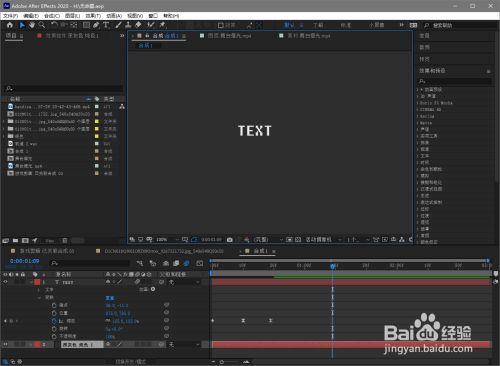This screenshot has height=366, width=500.
Task: Click the Project panel search field
Action: pyautogui.click(x=64, y=89)
